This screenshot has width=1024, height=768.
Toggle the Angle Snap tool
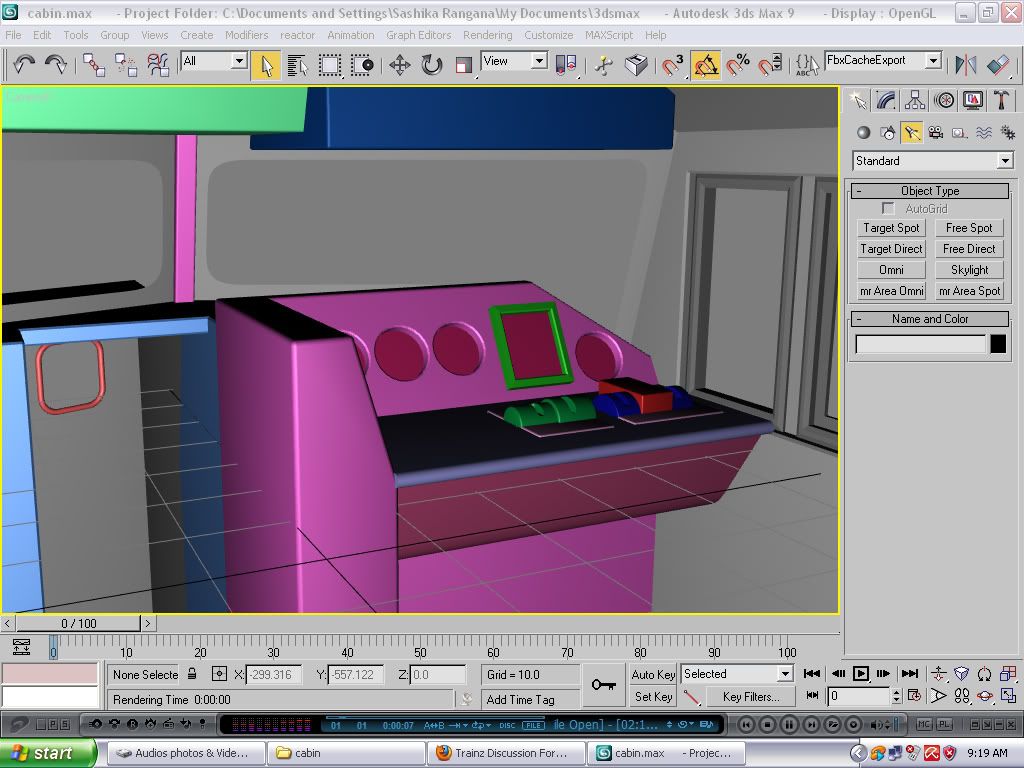[x=706, y=65]
